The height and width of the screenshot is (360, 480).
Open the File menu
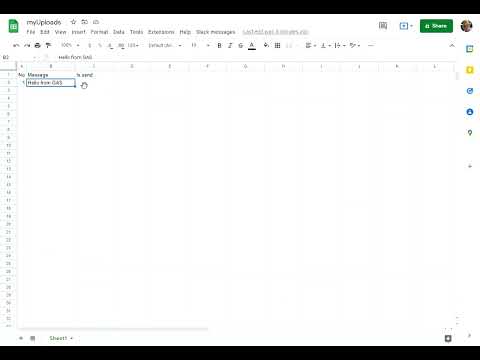(x=31, y=32)
